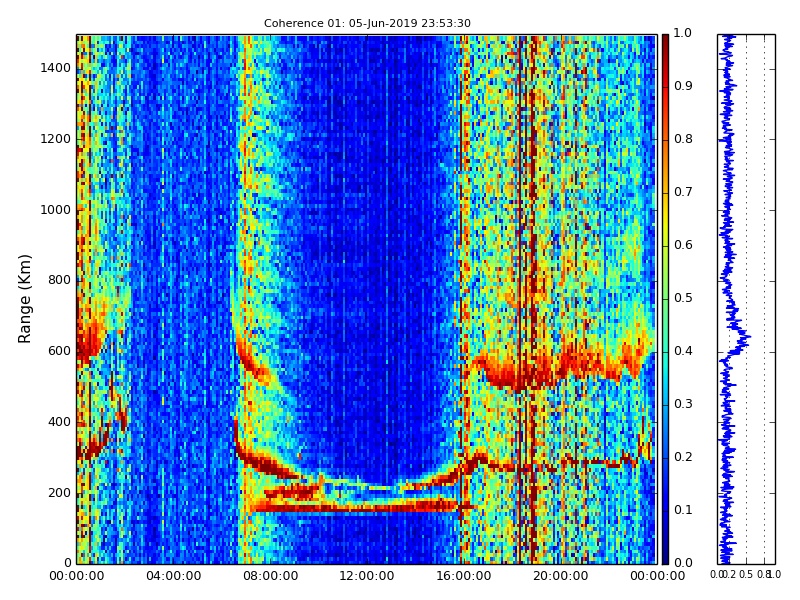Image resolution: width=800 pixels, height=600 pixels.
Task: Click the main coherence heatmap
Action: (x=367, y=299)
